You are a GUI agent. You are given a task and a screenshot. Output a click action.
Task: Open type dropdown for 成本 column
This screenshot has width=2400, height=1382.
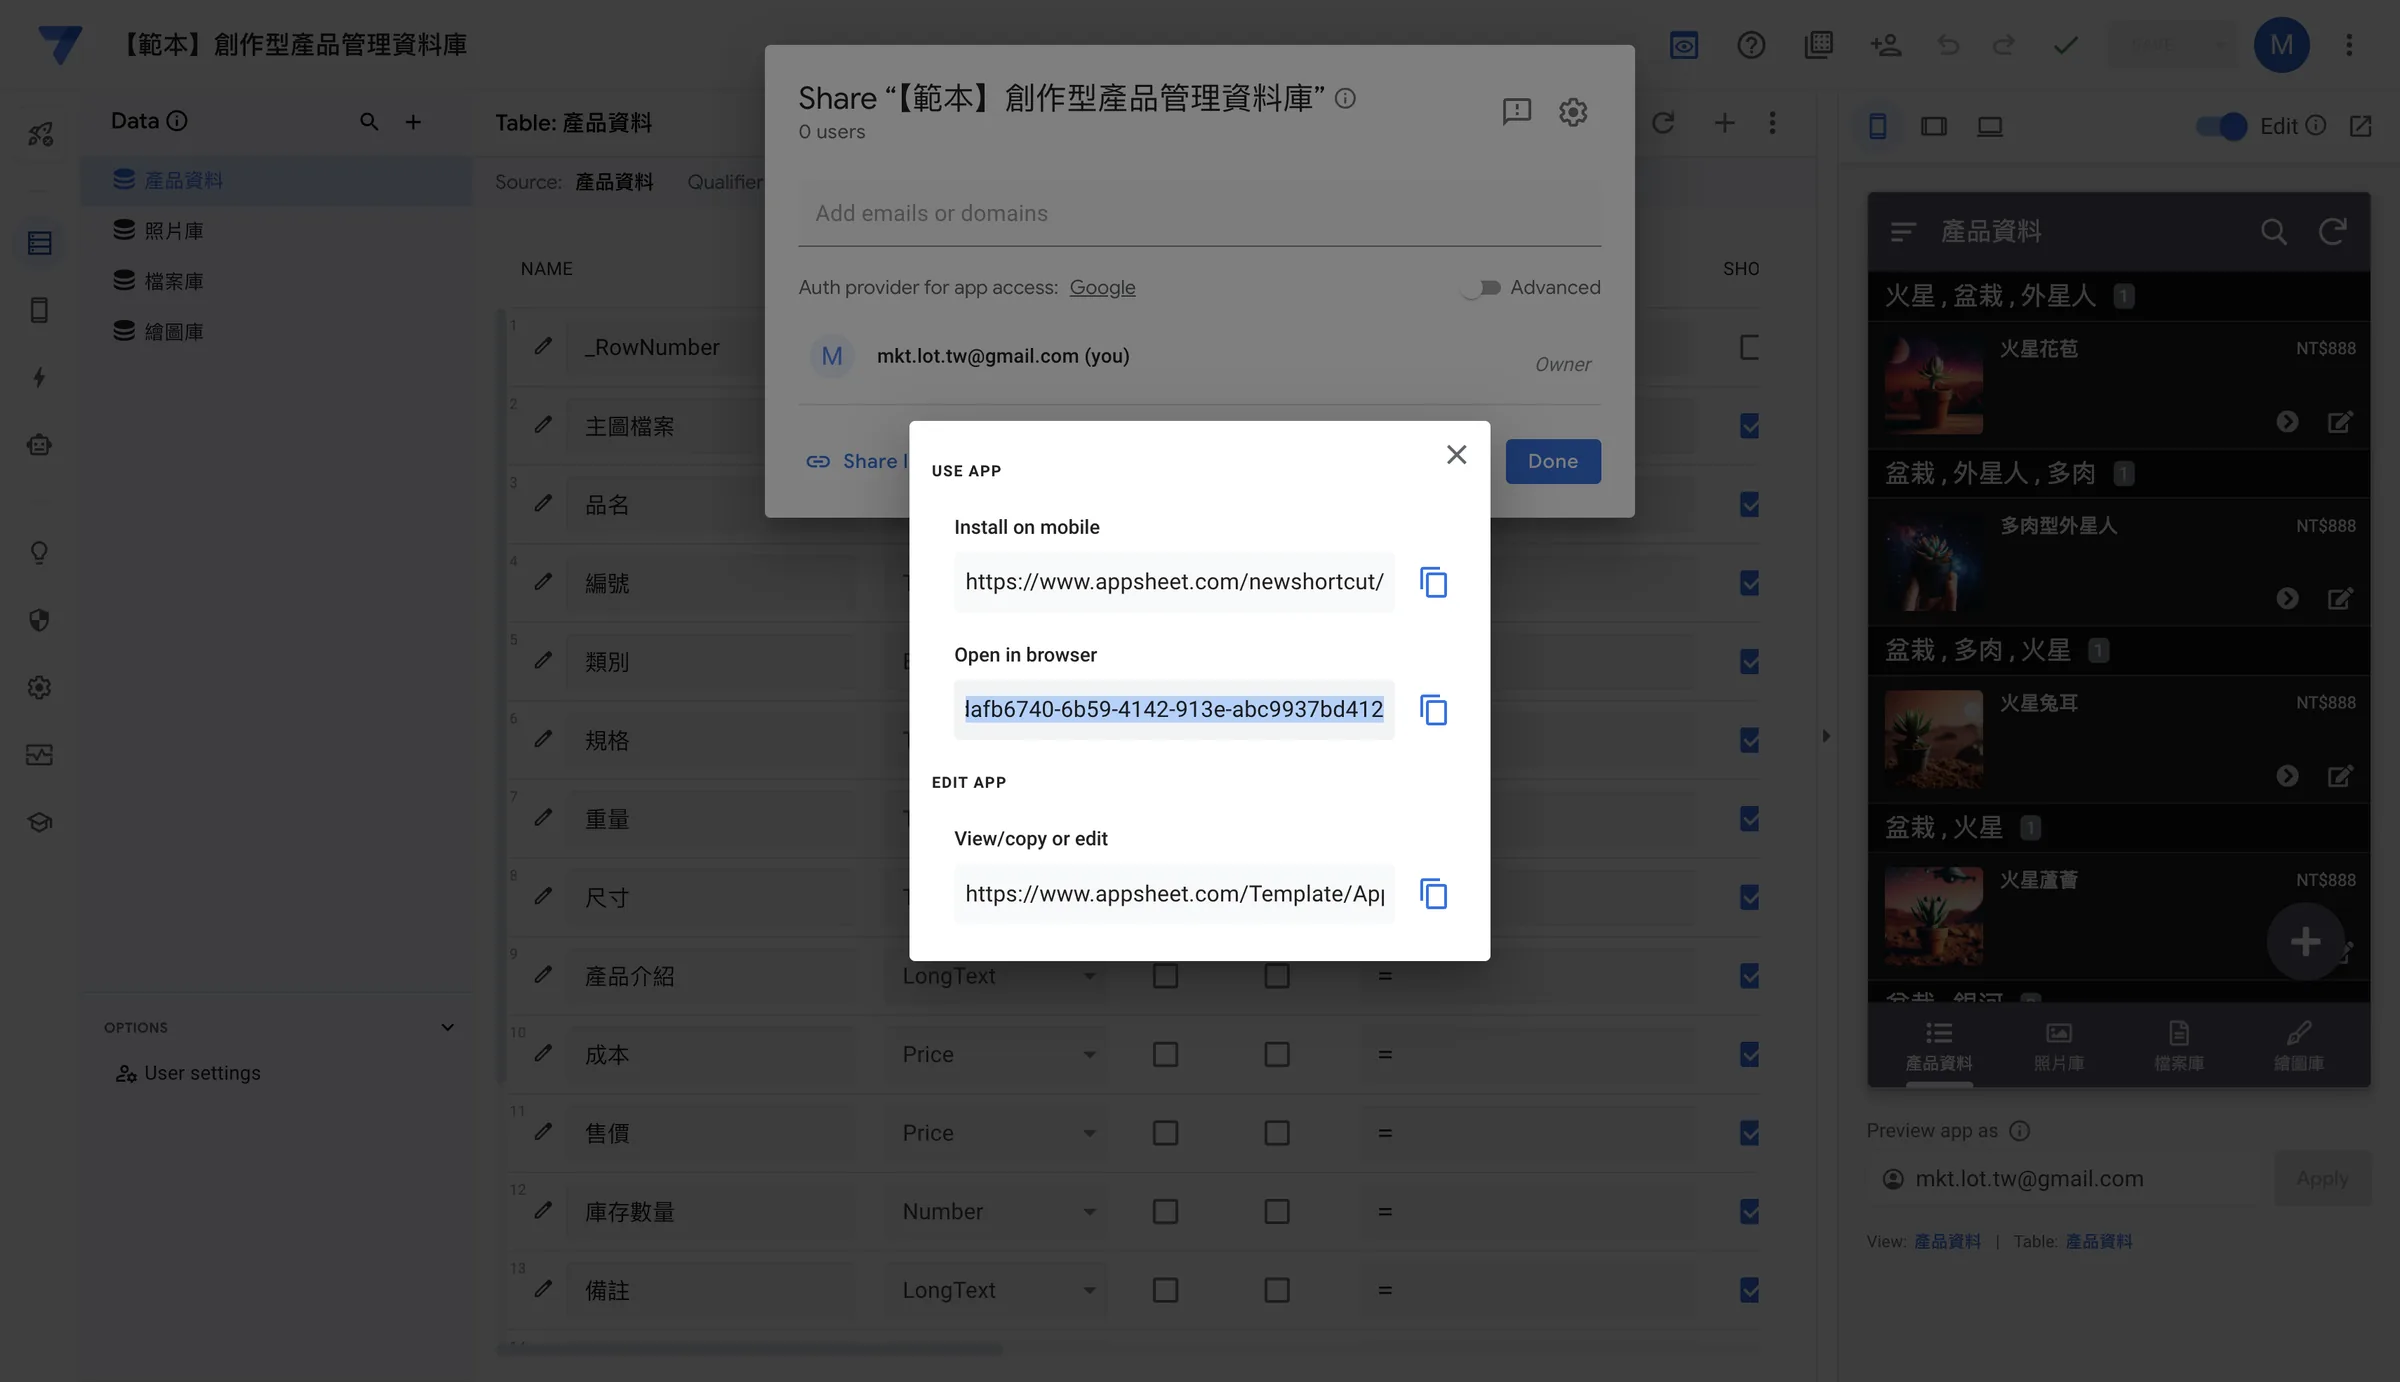coord(998,1054)
